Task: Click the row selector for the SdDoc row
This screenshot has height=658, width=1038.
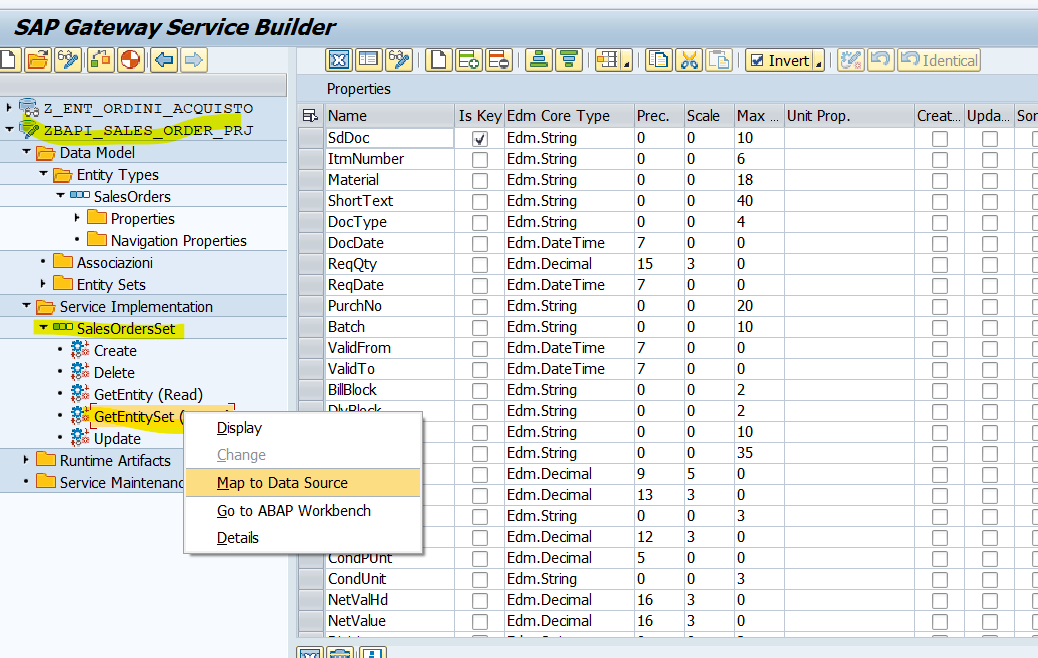Action: point(310,138)
